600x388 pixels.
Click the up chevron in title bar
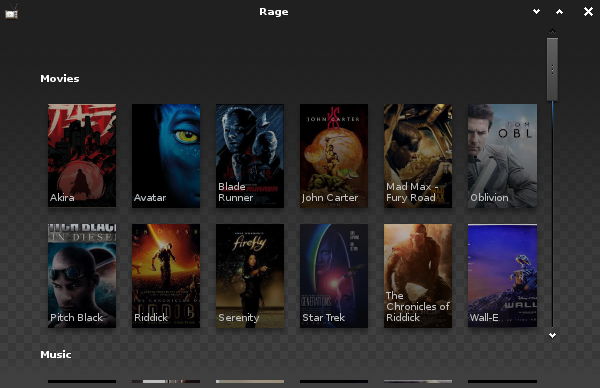559,12
